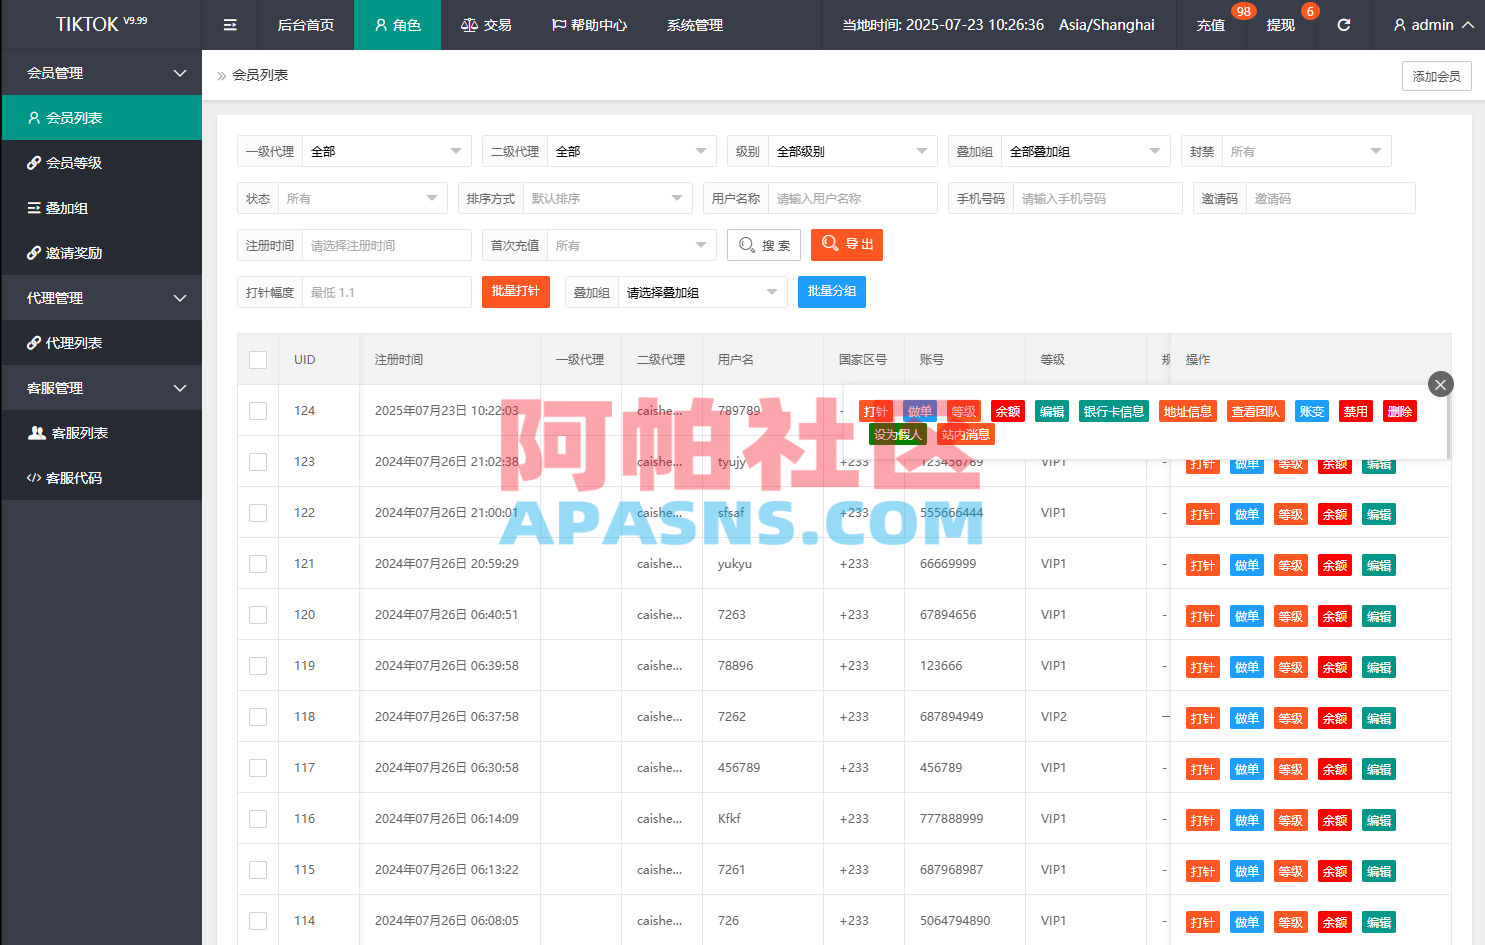Focus the 用户名称 input field

(x=853, y=198)
